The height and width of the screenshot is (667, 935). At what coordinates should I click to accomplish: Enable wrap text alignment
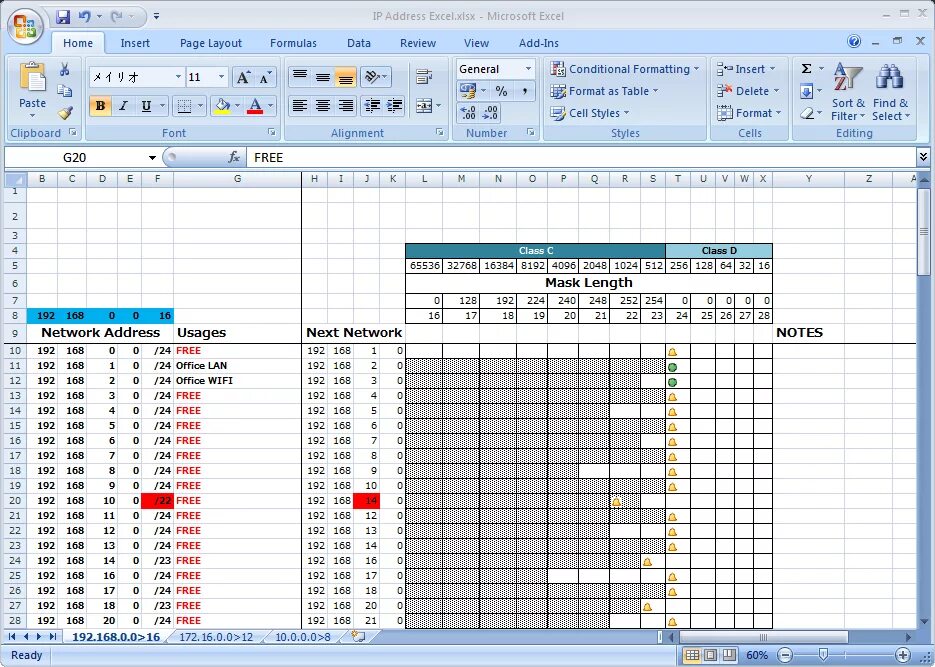click(426, 77)
